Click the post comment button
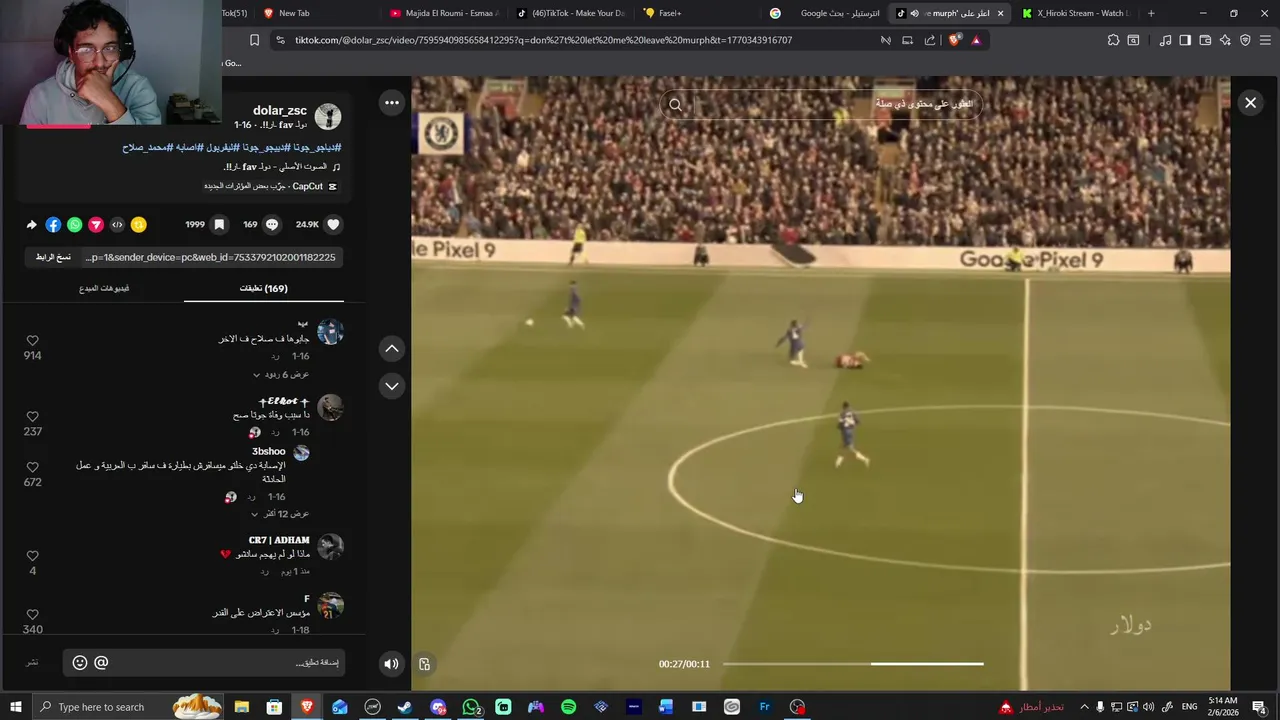The image size is (1280, 720). pos(32,662)
